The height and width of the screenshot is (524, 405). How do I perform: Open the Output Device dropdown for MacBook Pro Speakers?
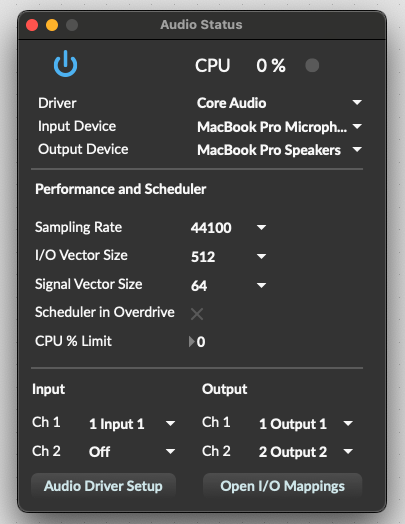pos(279,150)
